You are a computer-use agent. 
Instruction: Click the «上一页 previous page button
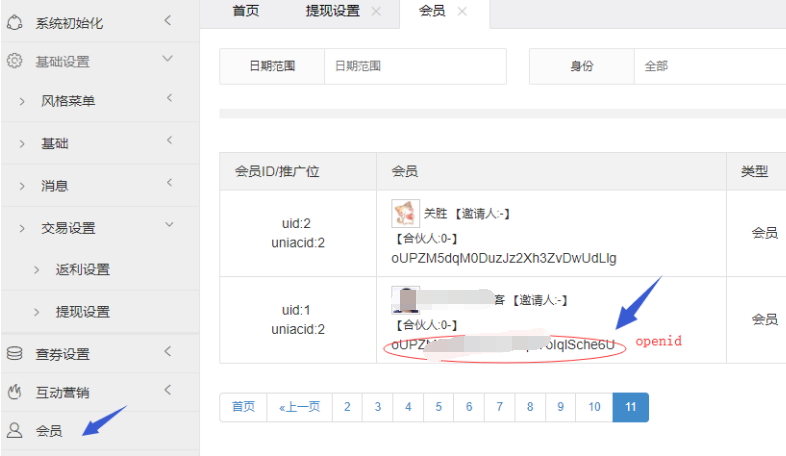point(299,407)
